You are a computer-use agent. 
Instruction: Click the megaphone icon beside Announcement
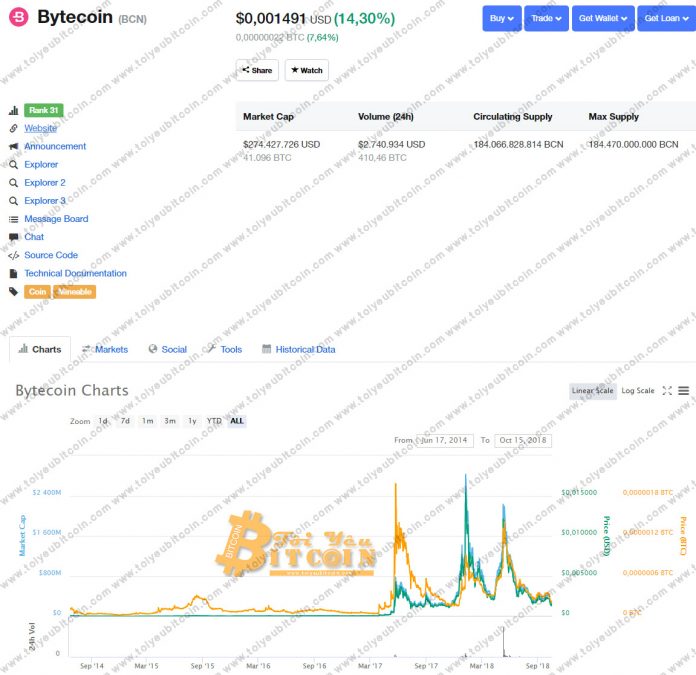(x=14, y=146)
